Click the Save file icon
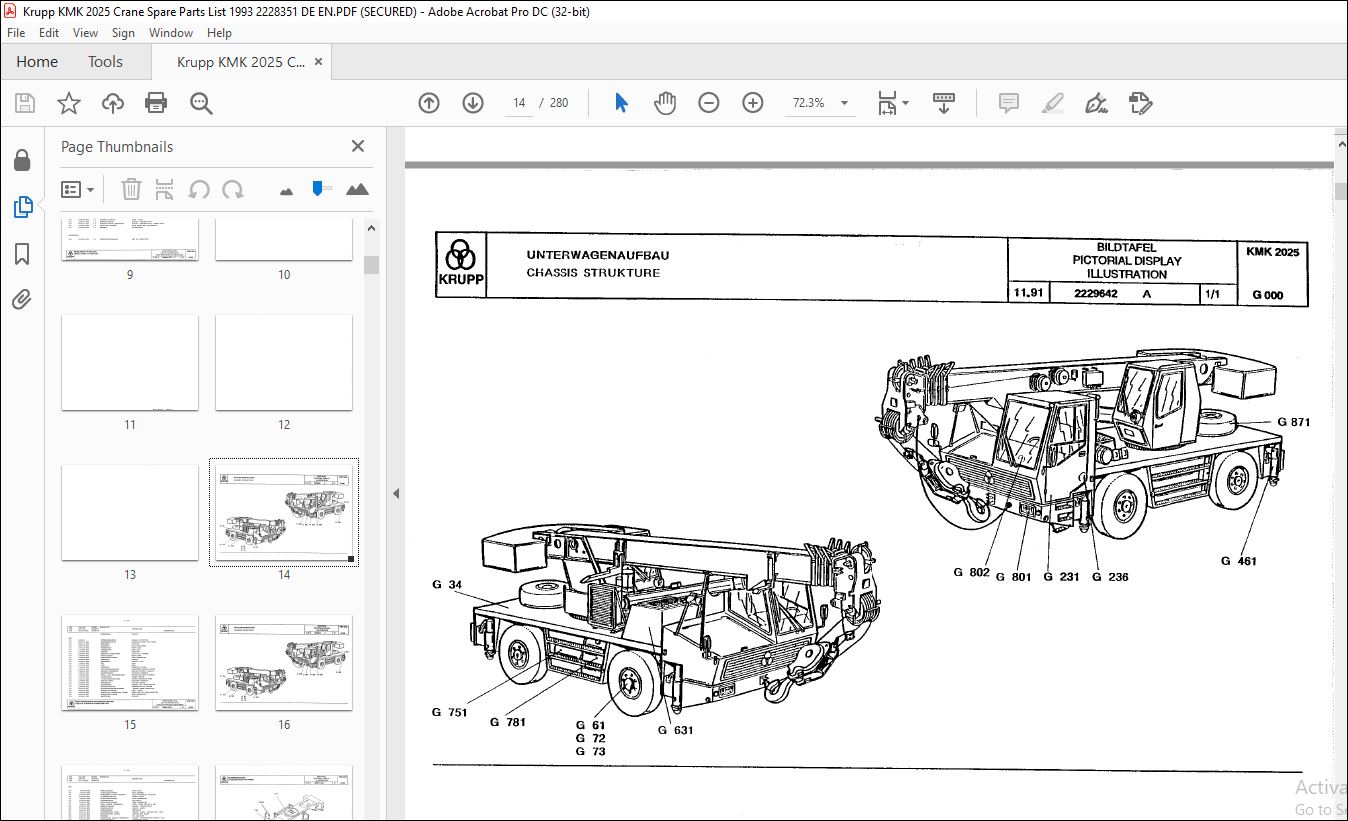The height and width of the screenshot is (821, 1348). point(25,103)
